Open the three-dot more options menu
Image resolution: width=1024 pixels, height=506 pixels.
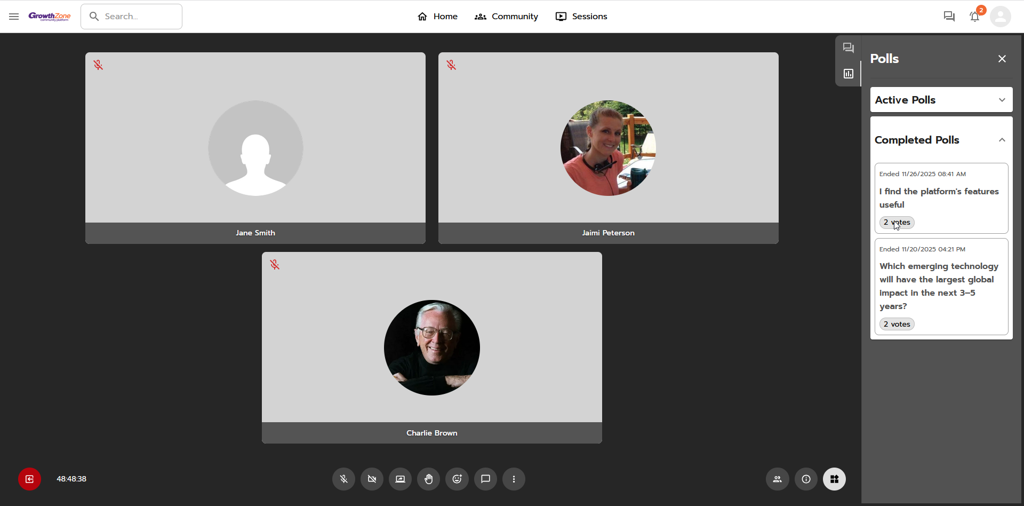pos(514,479)
